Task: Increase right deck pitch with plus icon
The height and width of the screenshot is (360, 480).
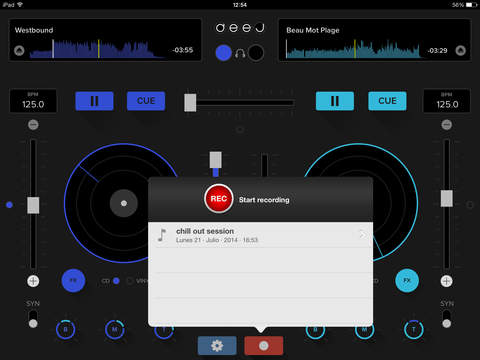Action: pos(447,281)
